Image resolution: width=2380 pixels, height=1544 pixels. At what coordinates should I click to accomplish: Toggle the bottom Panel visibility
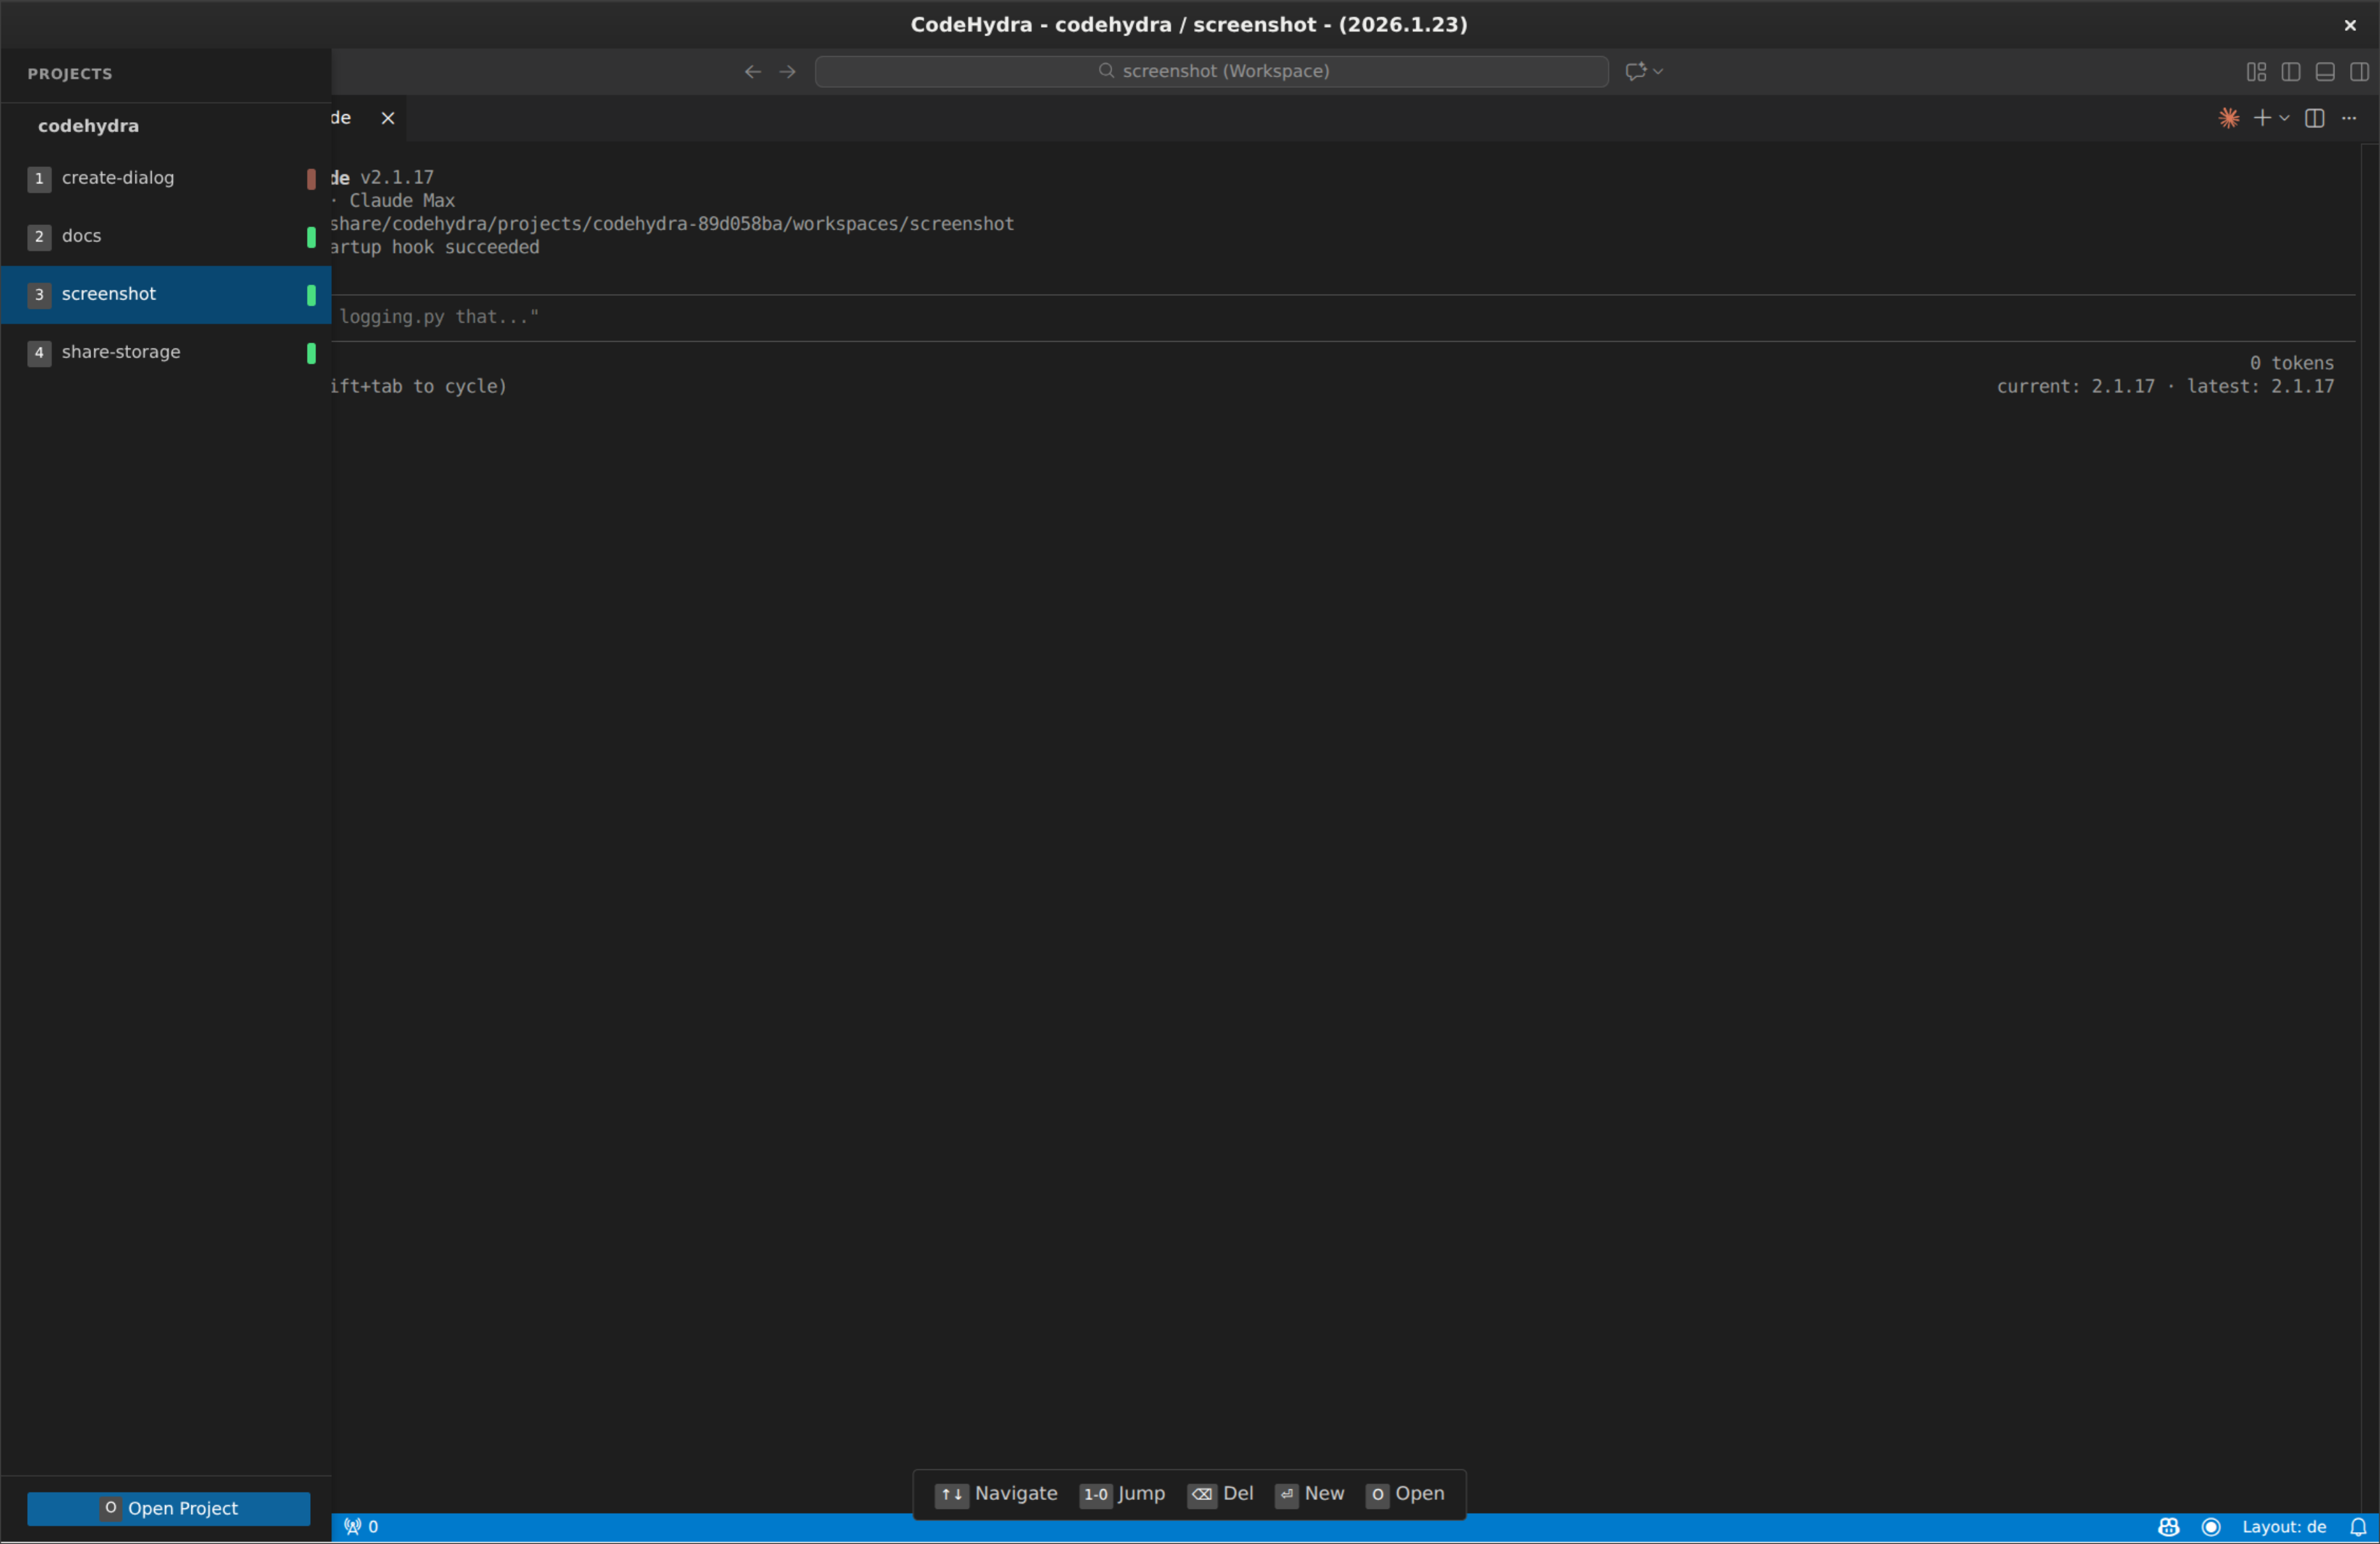tap(2325, 72)
